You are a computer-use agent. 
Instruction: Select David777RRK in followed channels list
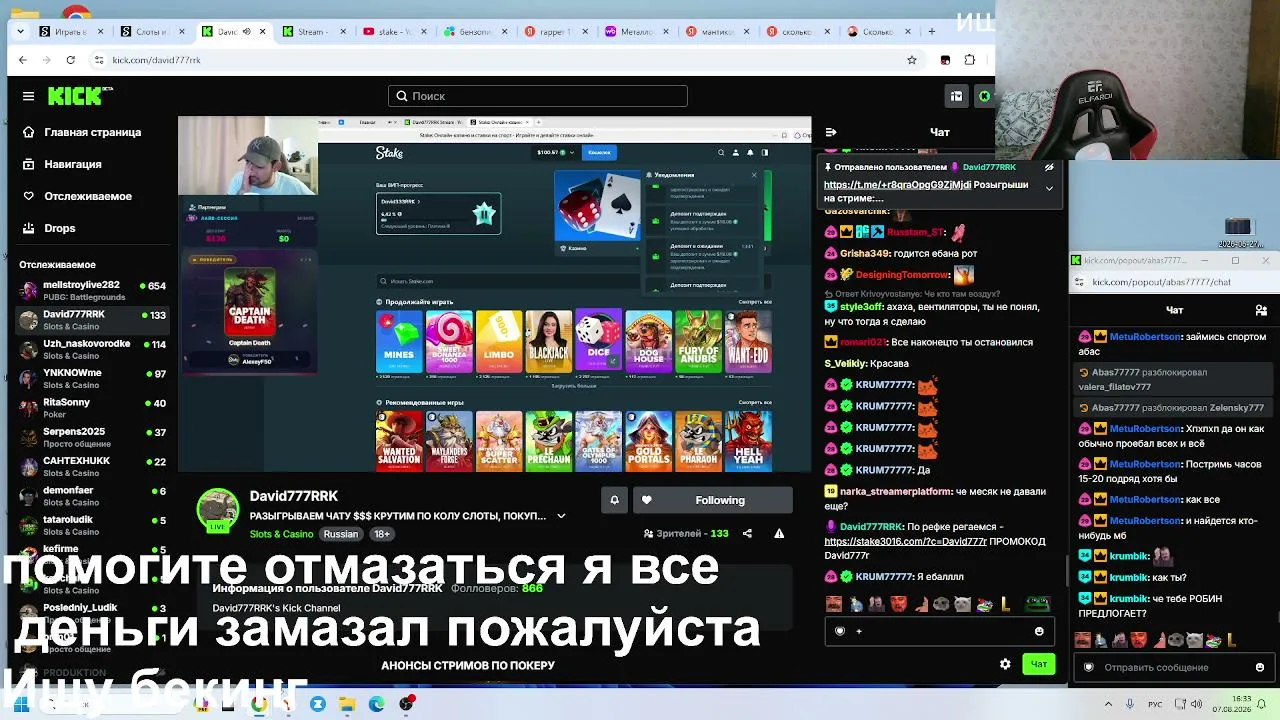pyautogui.click(x=92, y=320)
